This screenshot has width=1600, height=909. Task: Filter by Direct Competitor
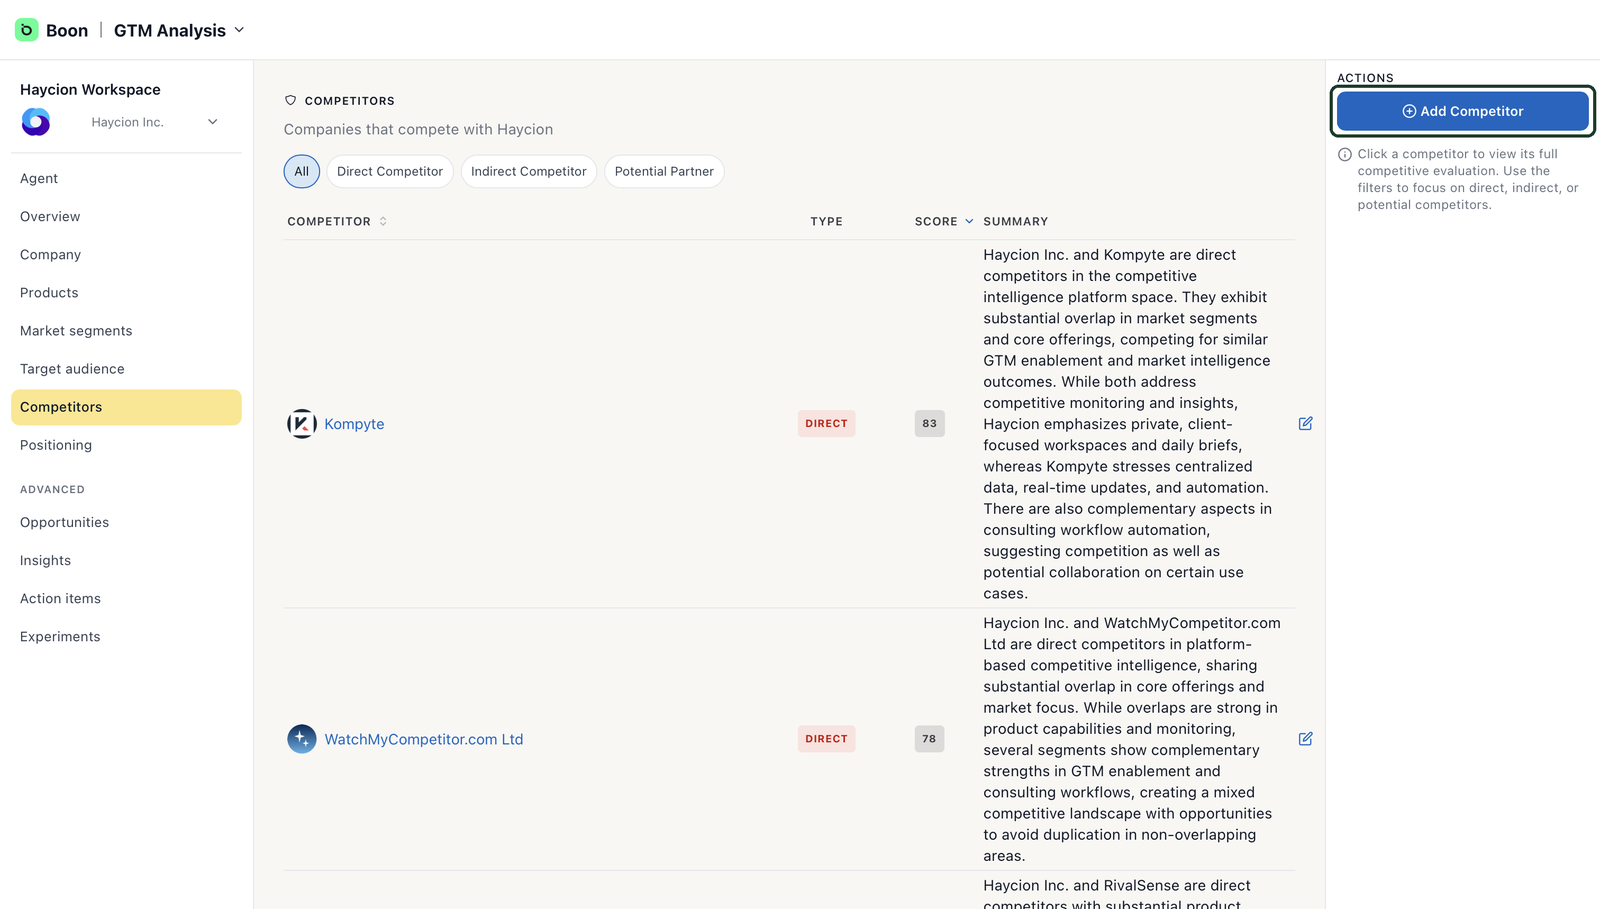[x=390, y=171]
